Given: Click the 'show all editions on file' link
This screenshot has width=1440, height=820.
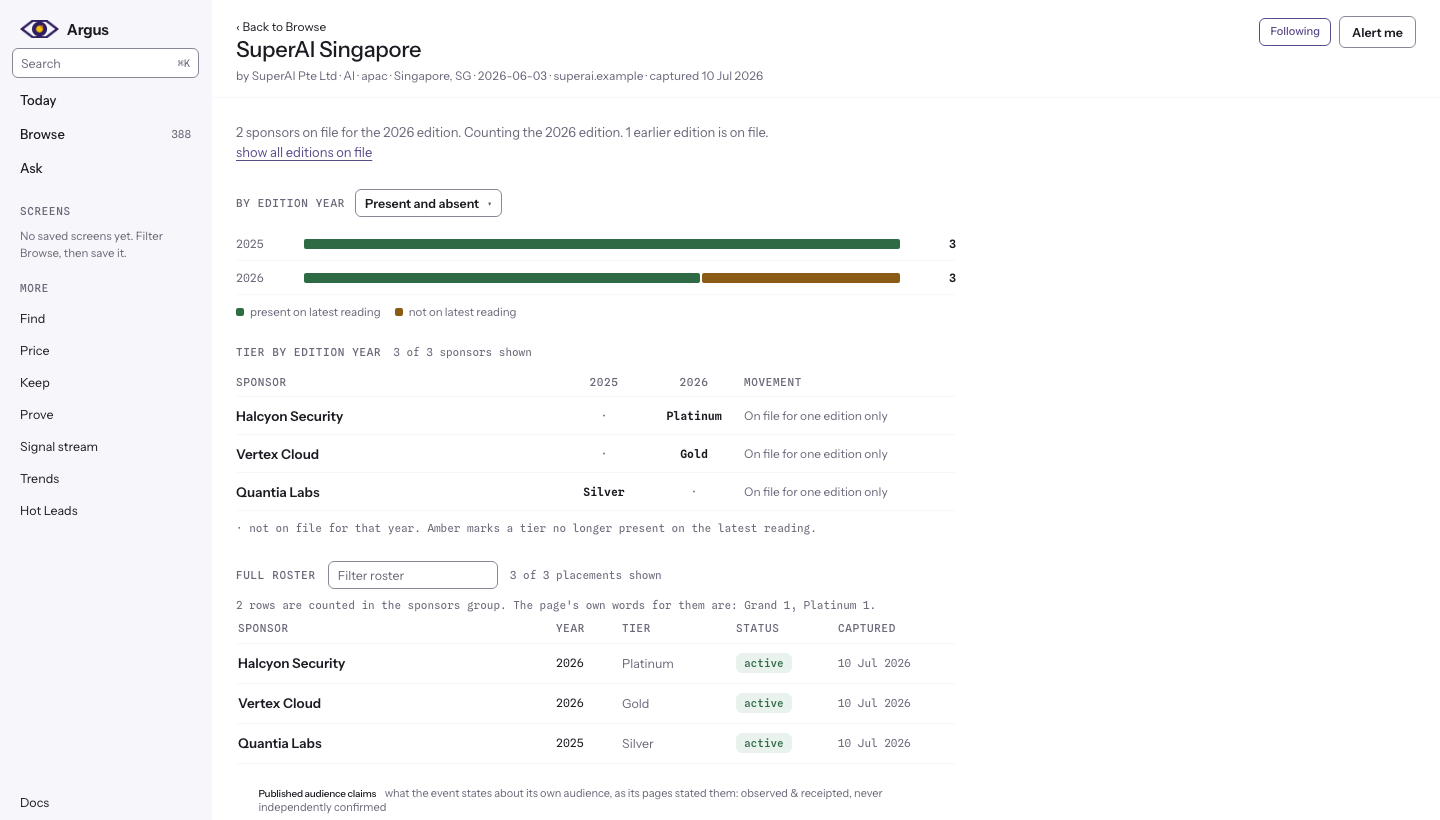Looking at the screenshot, I should tap(304, 152).
